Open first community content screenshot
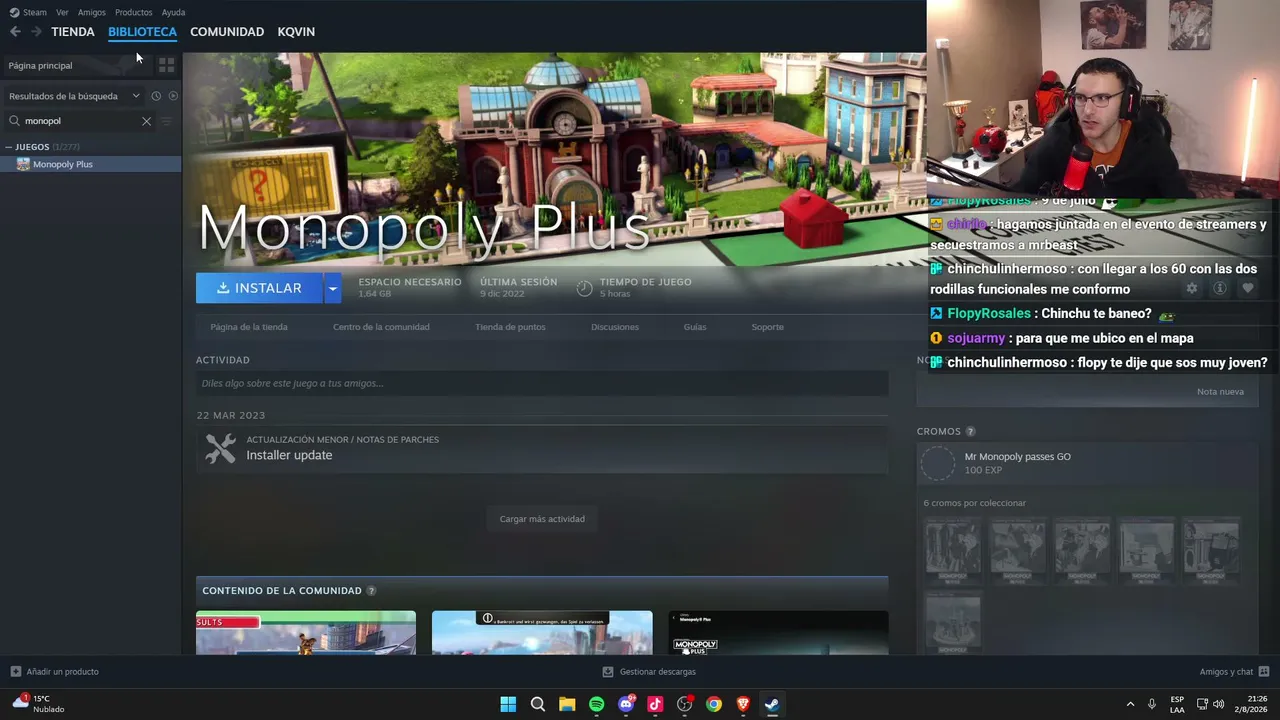Image resolution: width=1280 pixels, height=720 pixels. (306, 633)
